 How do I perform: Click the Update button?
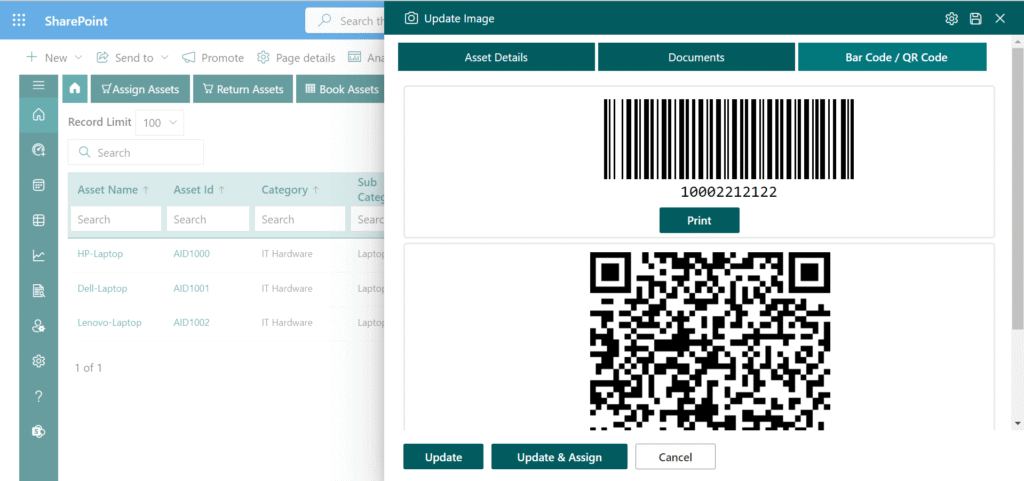click(443, 456)
